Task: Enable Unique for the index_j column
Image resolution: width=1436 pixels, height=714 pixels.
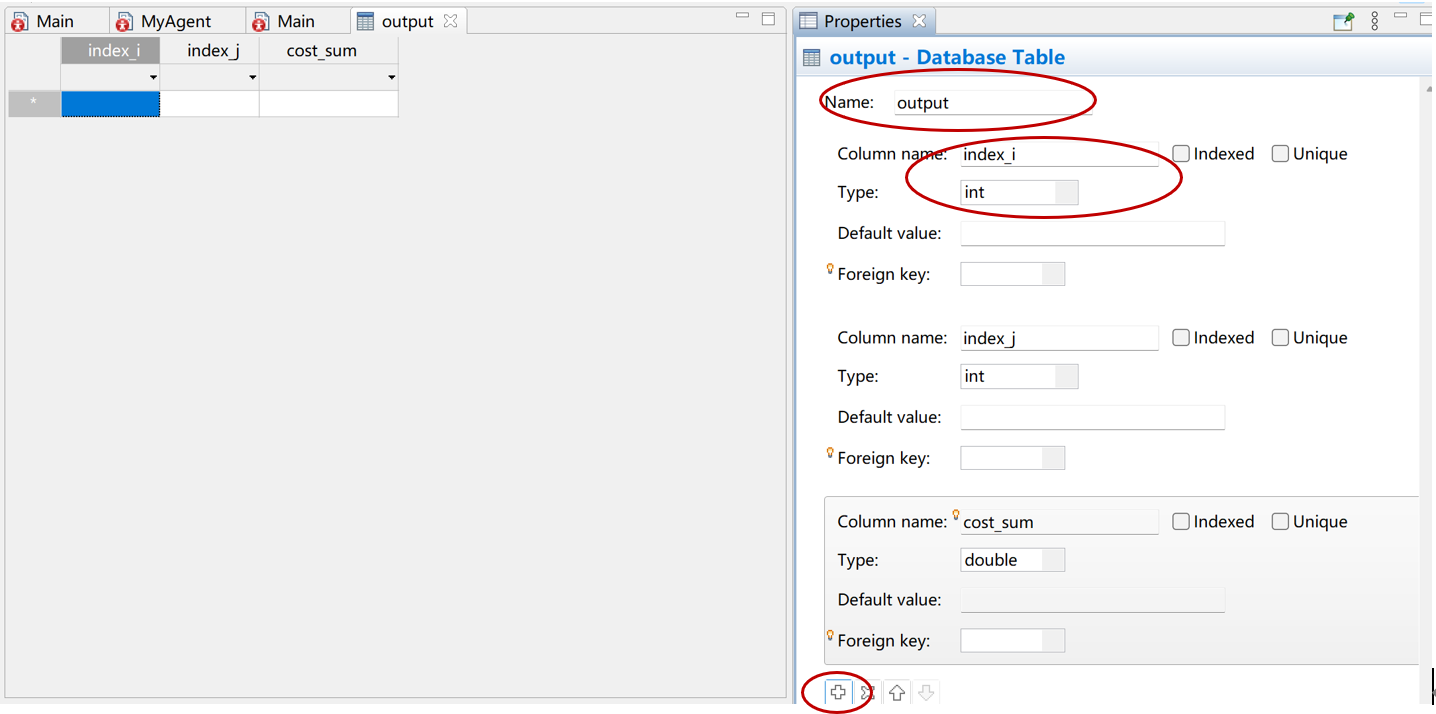Action: pyautogui.click(x=1280, y=337)
